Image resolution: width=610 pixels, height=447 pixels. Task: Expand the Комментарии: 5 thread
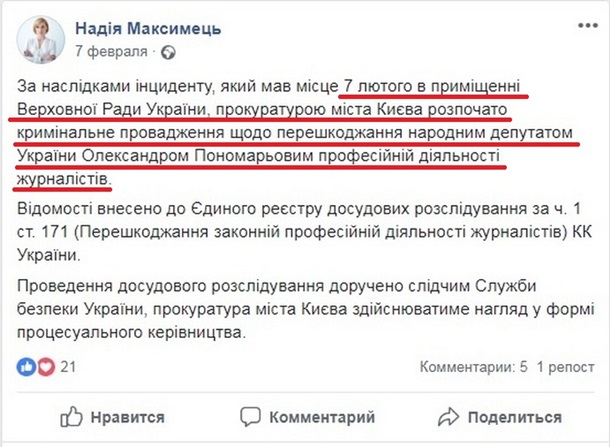click(474, 368)
